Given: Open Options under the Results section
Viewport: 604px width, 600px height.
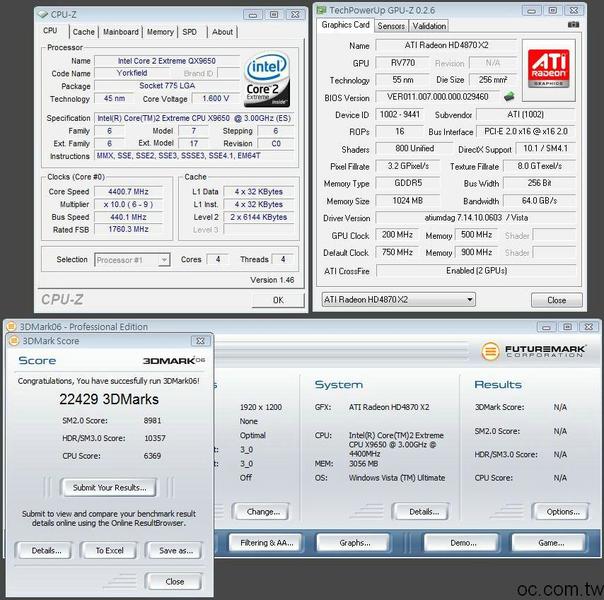Looking at the screenshot, I should click(x=562, y=512).
